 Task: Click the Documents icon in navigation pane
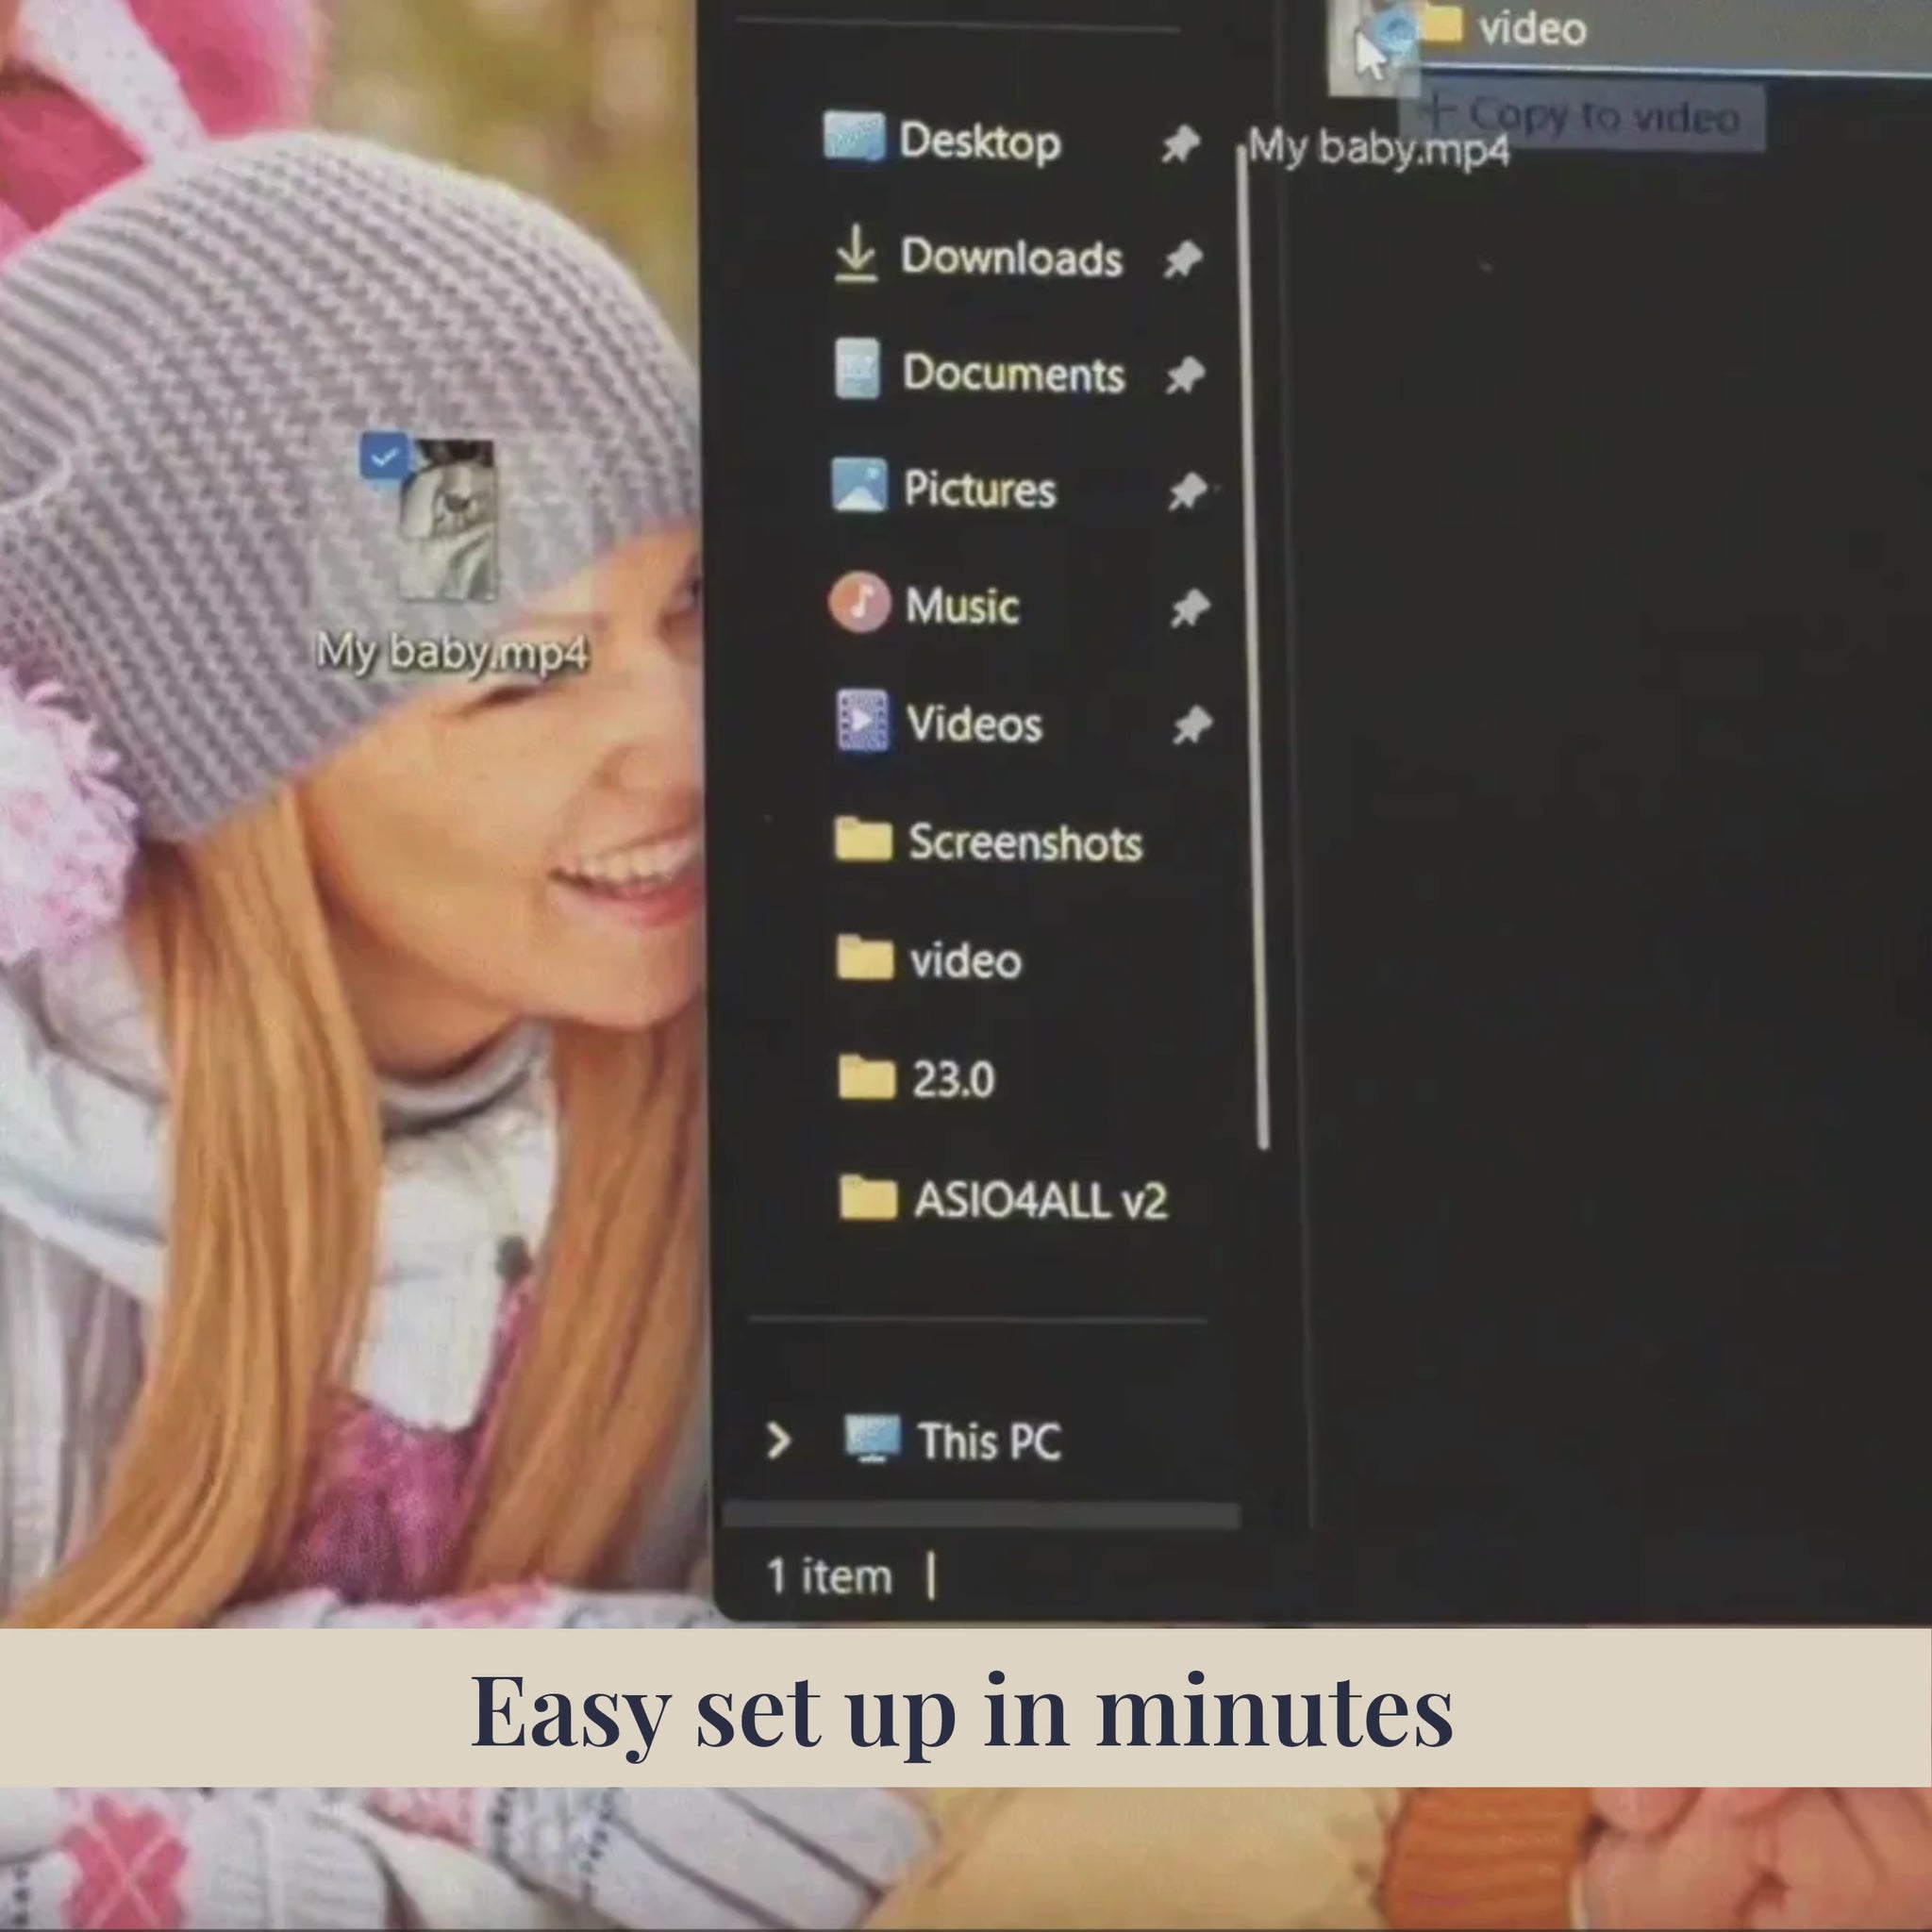click(x=857, y=370)
